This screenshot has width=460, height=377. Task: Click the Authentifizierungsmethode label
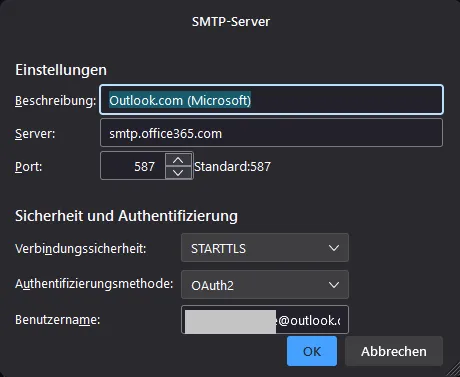click(x=94, y=284)
